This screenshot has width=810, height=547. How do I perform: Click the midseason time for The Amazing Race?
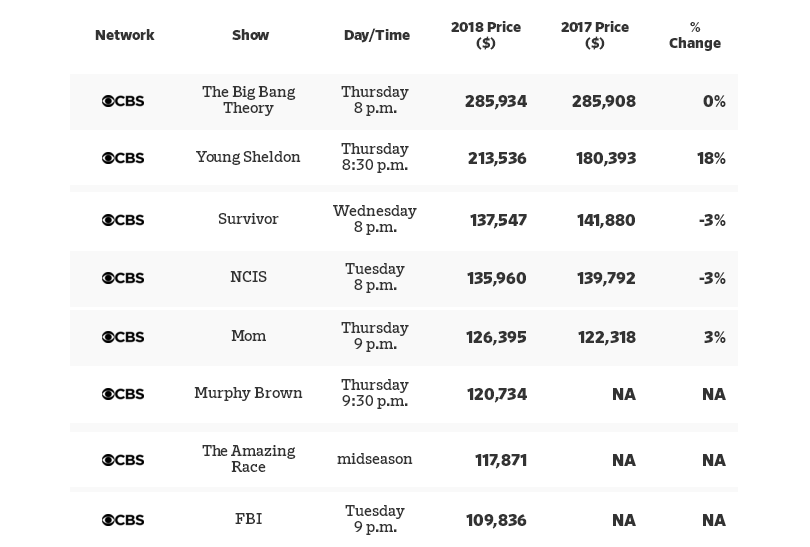click(375, 460)
